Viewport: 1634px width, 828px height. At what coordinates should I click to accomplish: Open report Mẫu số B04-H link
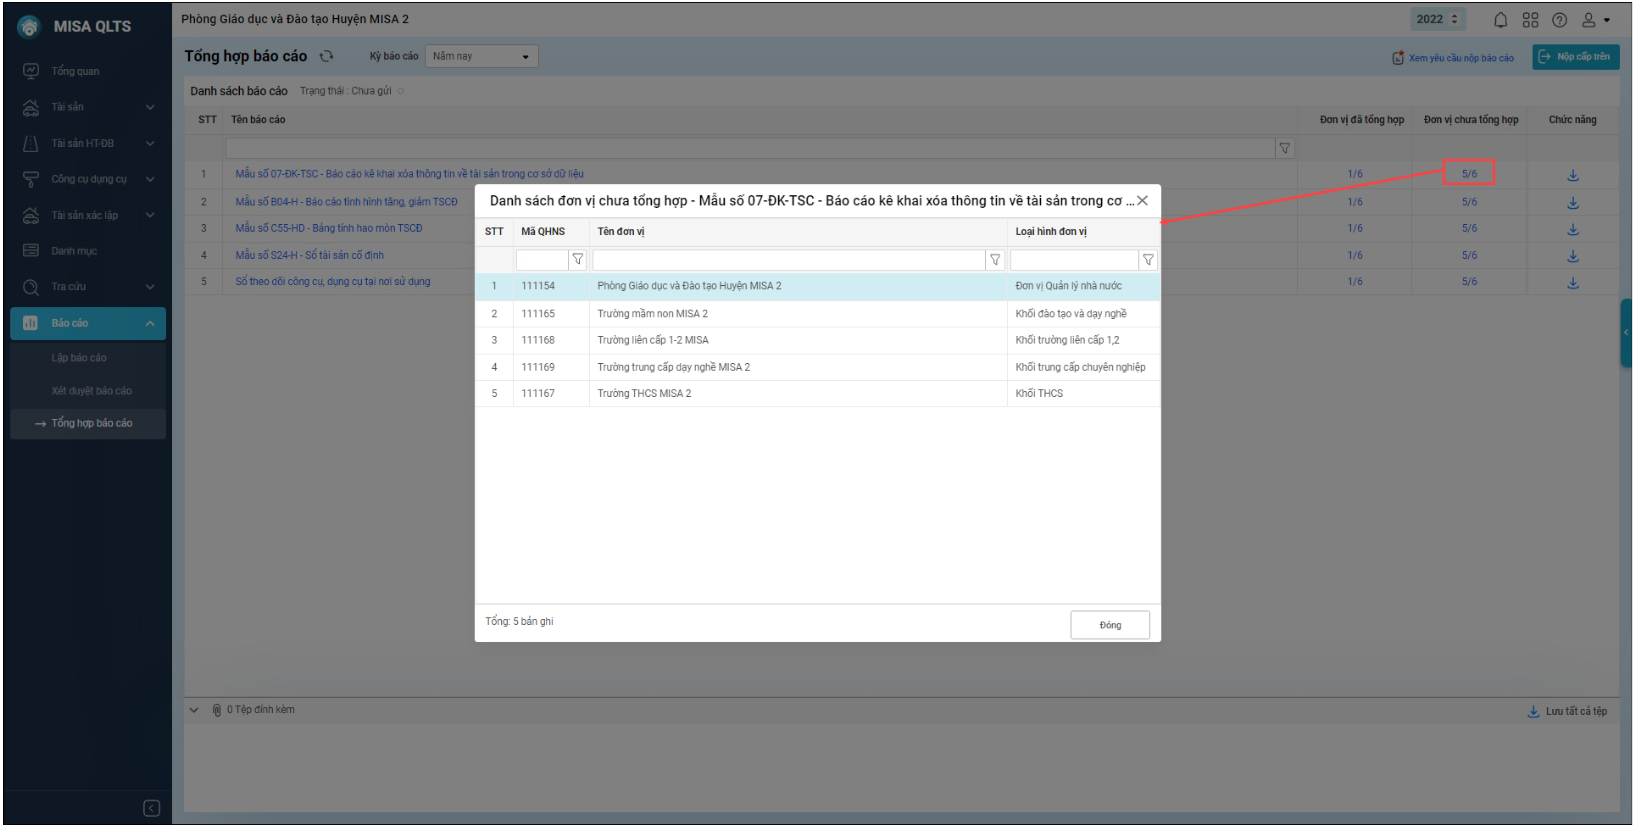[x=346, y=202]
